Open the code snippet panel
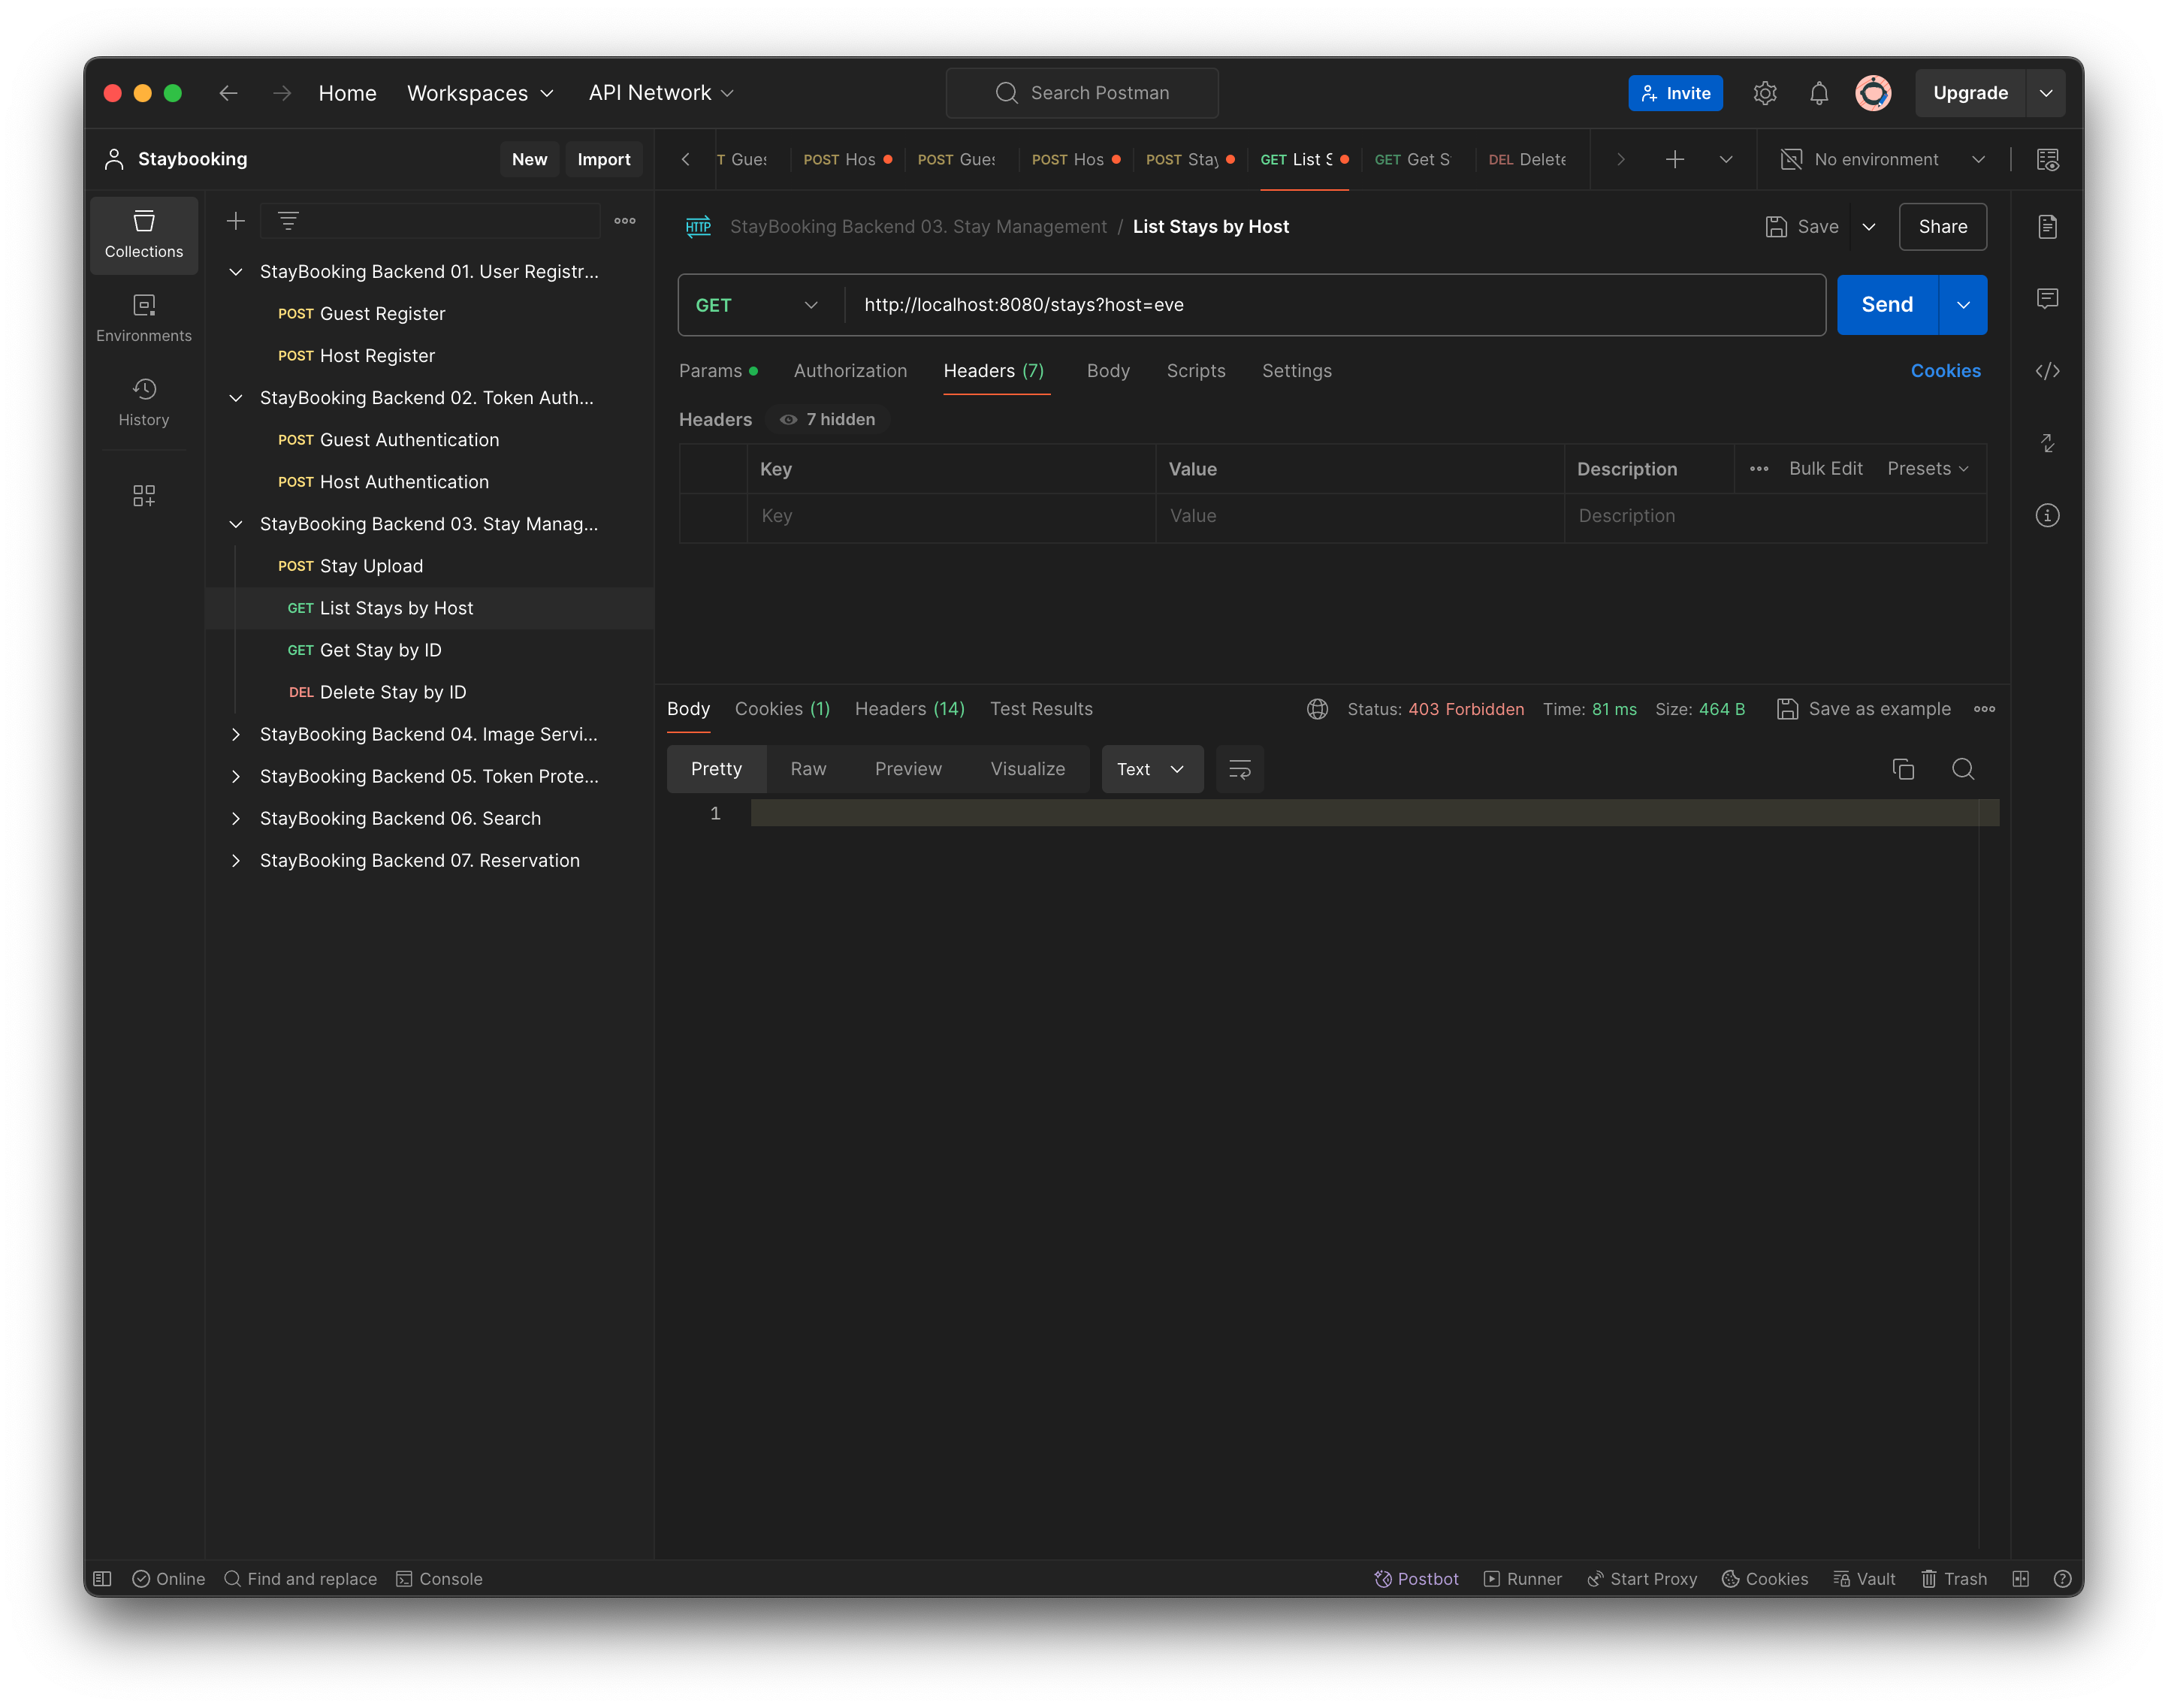Image resolution: width=2168 pixels, height=1708 pixels. (2047, 371)
